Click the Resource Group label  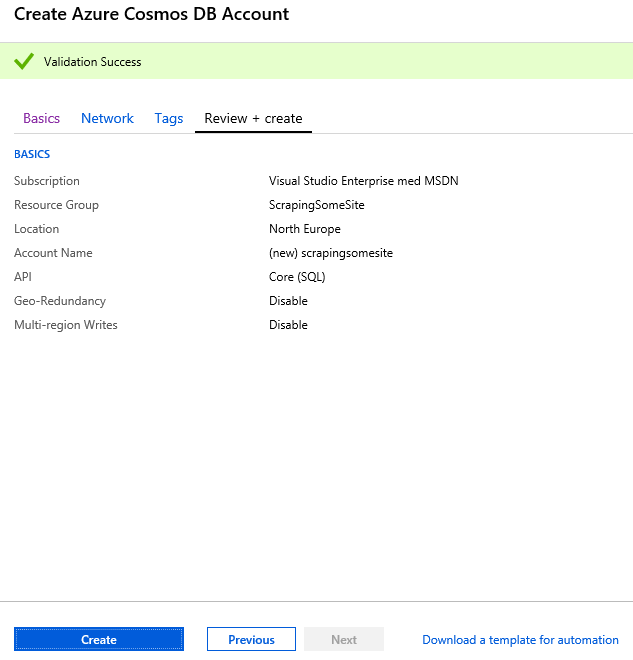pos(56,205)
